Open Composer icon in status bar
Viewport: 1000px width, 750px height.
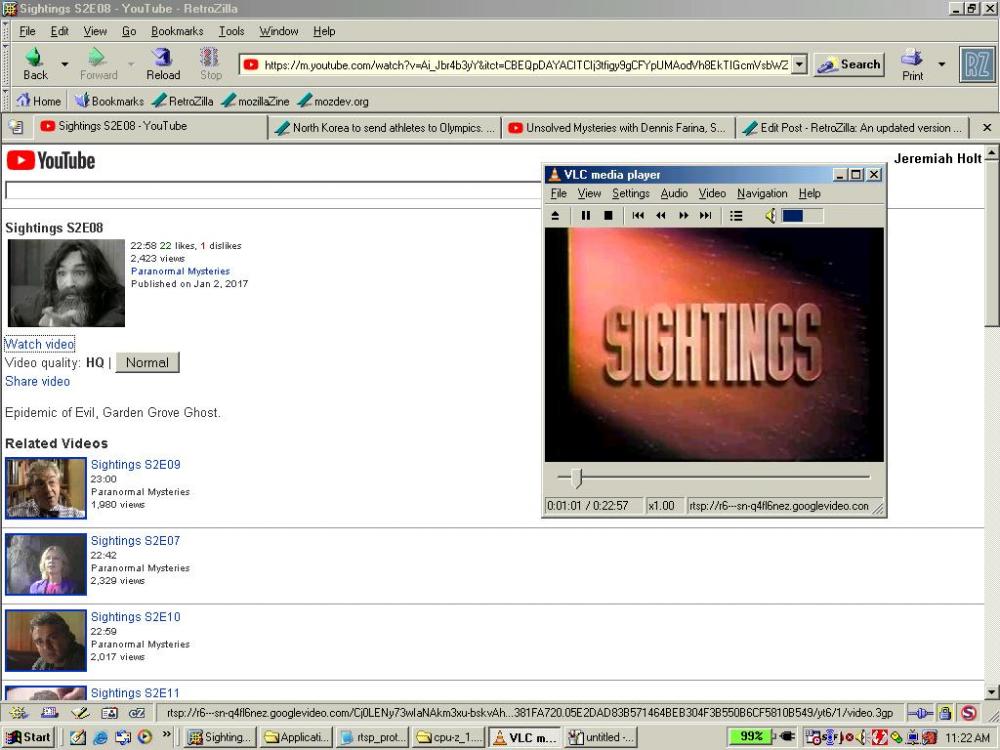pos(80,712)
